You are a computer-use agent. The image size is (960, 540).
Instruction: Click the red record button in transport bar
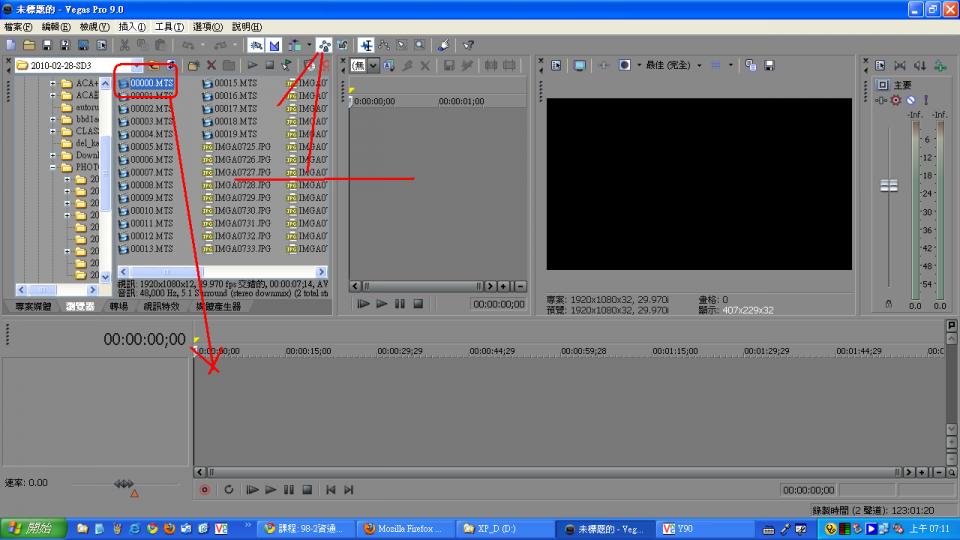coord(205,490)
